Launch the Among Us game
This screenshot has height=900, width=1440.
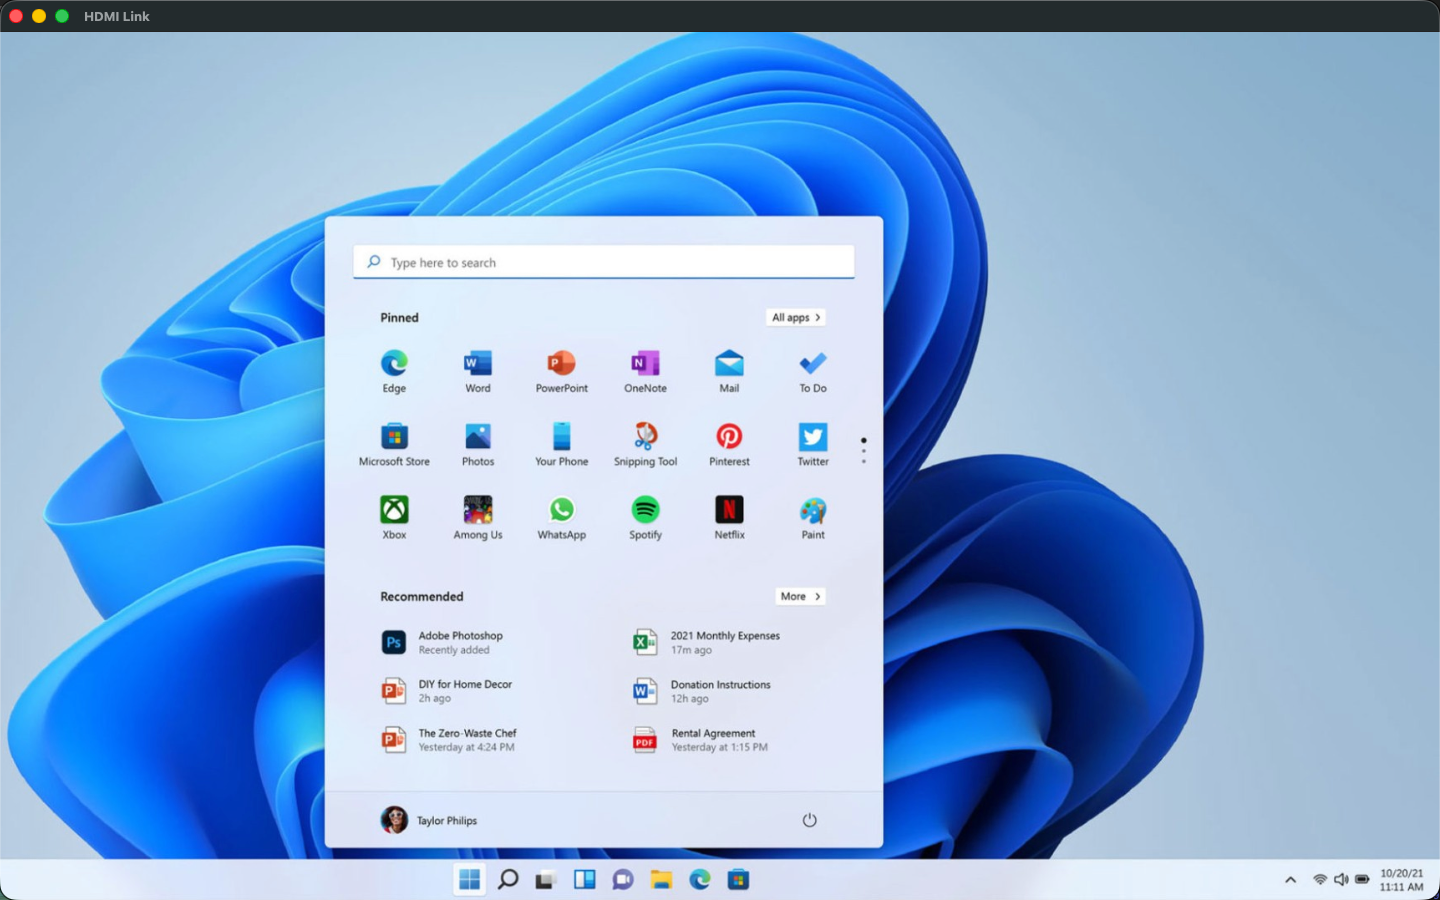coord(478,518)
